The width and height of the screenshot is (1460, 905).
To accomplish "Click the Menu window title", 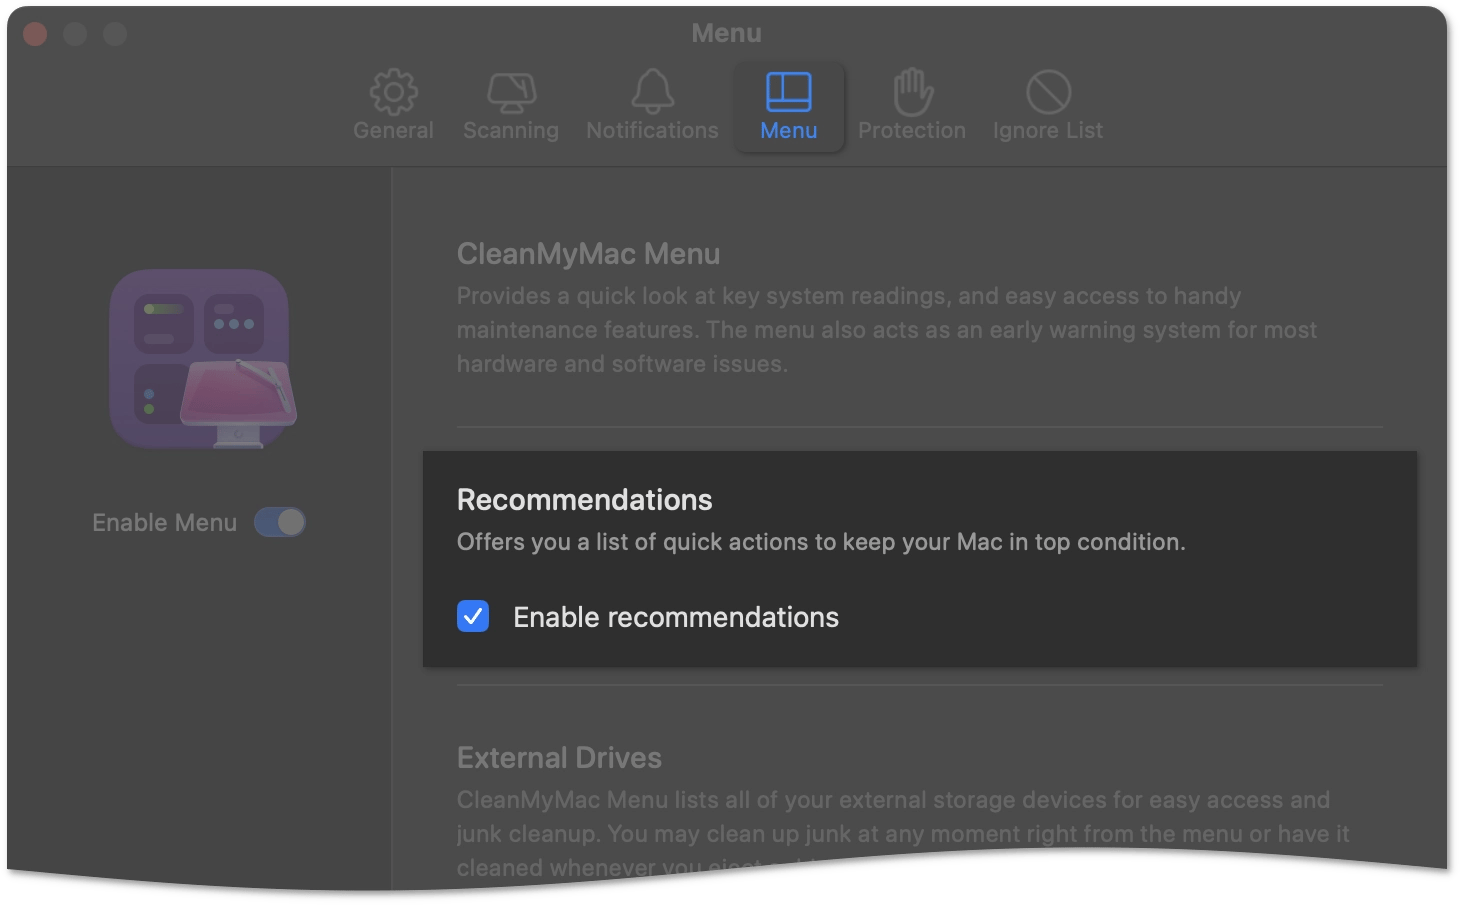I will (x=727, y=33).
